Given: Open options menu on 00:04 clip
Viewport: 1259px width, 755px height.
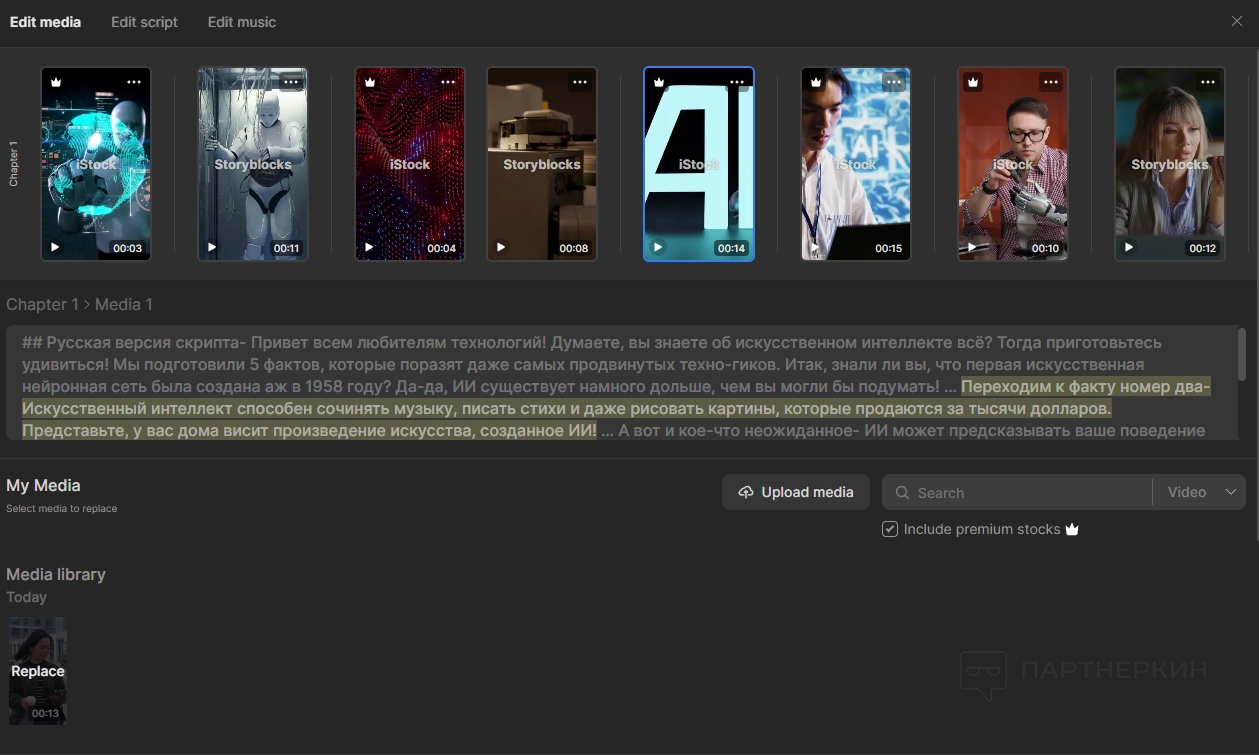Looking at the screenshot, I should point(448,82).
